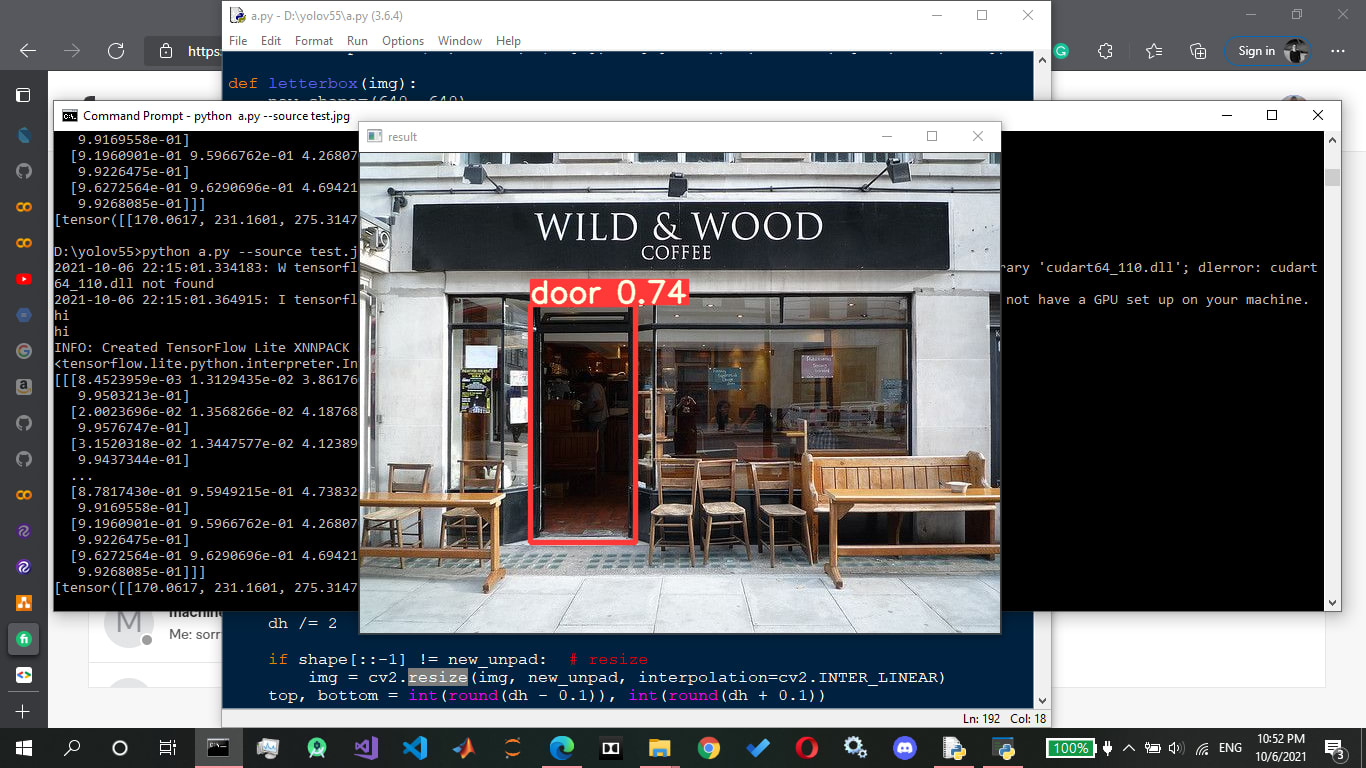
Task: Click the system volume speaker icon
Action: (1176, 748)
